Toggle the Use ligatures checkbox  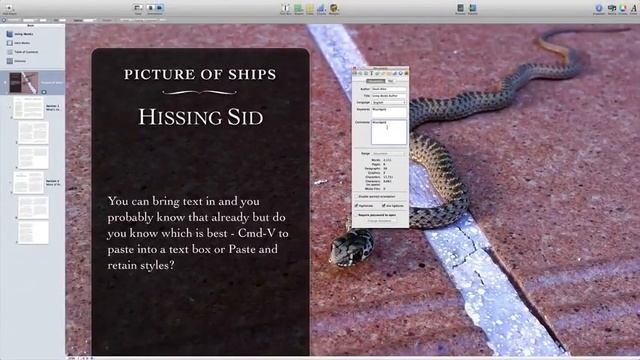384,205
